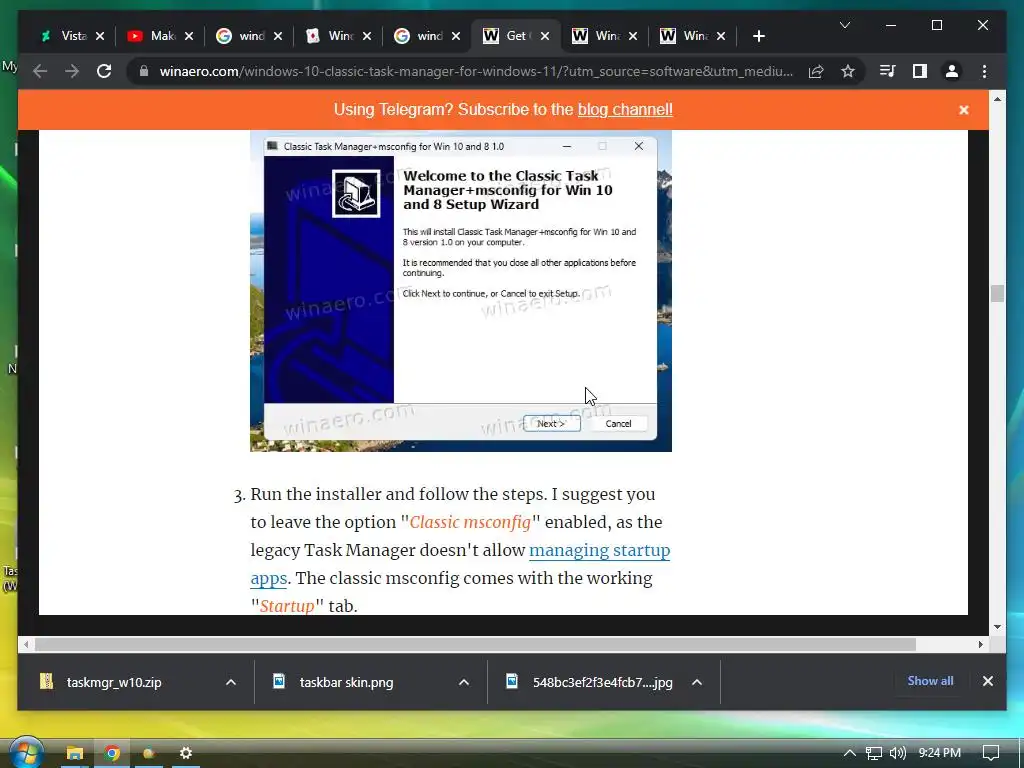Reload the winaero page

104,71
